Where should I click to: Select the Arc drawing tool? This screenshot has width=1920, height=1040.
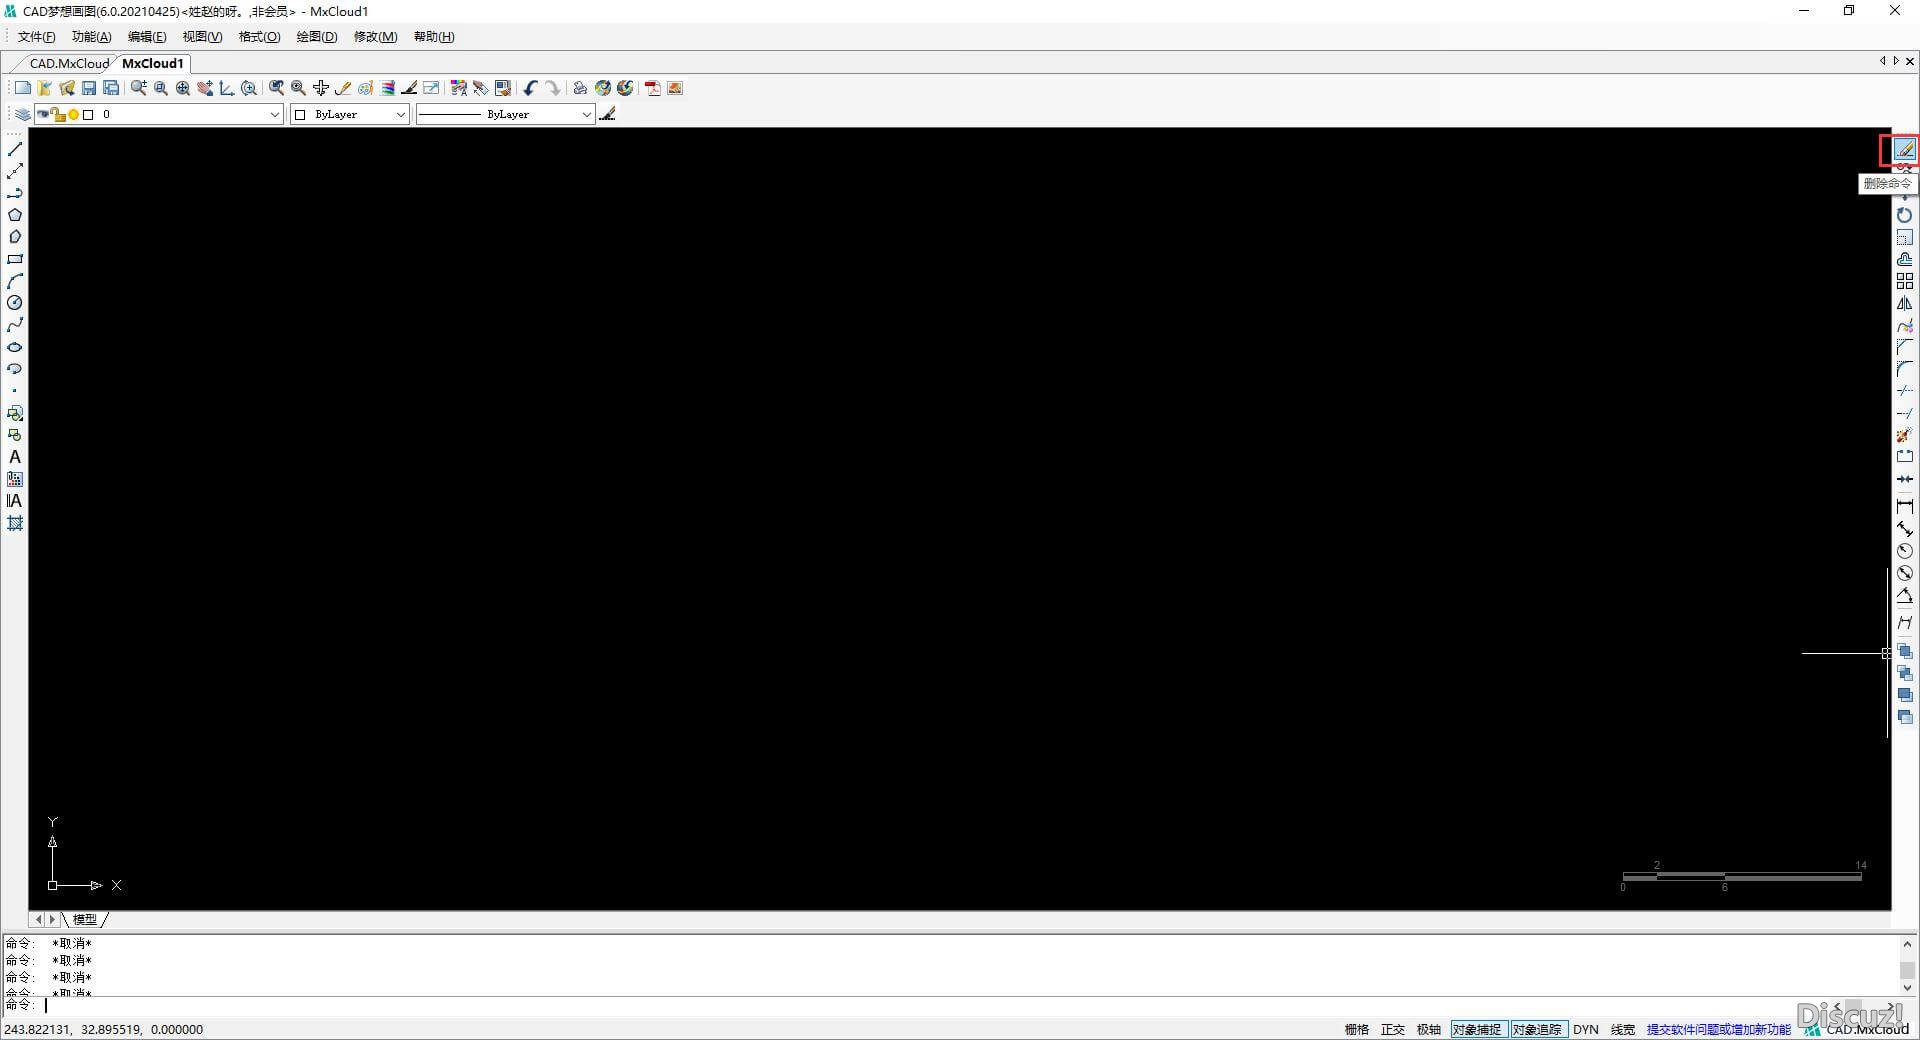click(x=15, y=281)
